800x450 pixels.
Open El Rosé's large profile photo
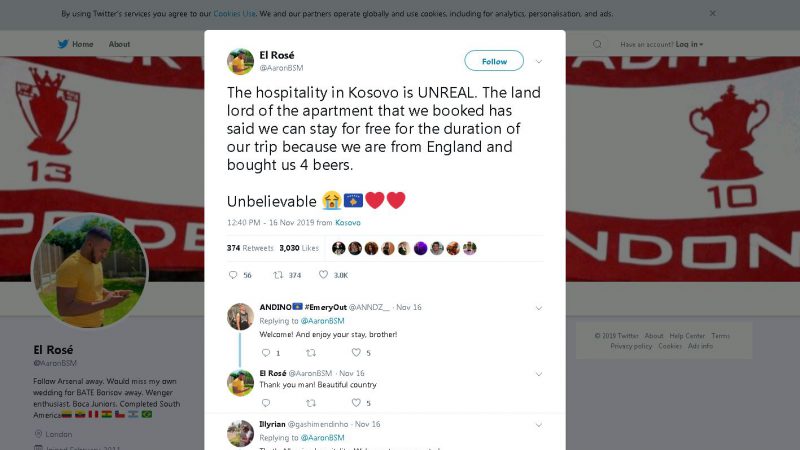tap(90, 270)
